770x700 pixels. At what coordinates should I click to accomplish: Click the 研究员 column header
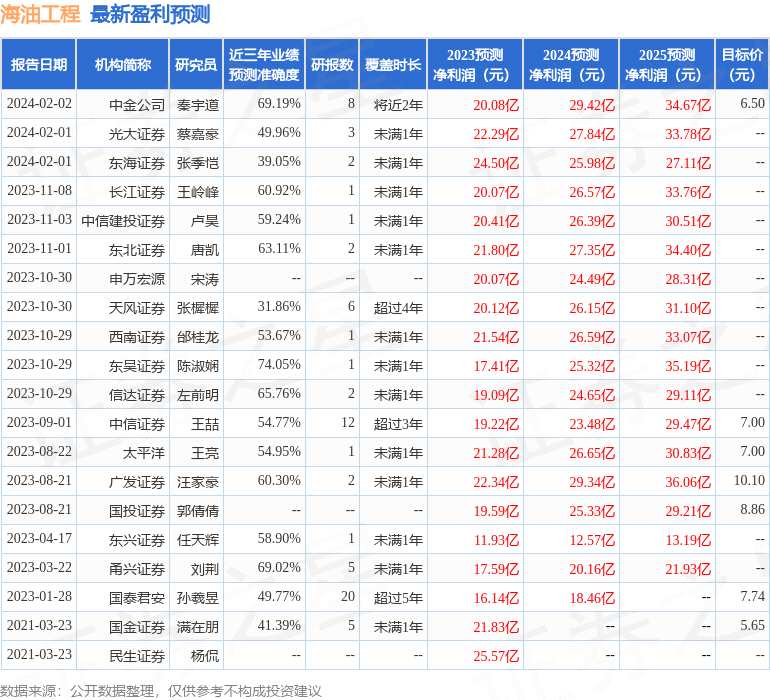[x=196, y=64]
